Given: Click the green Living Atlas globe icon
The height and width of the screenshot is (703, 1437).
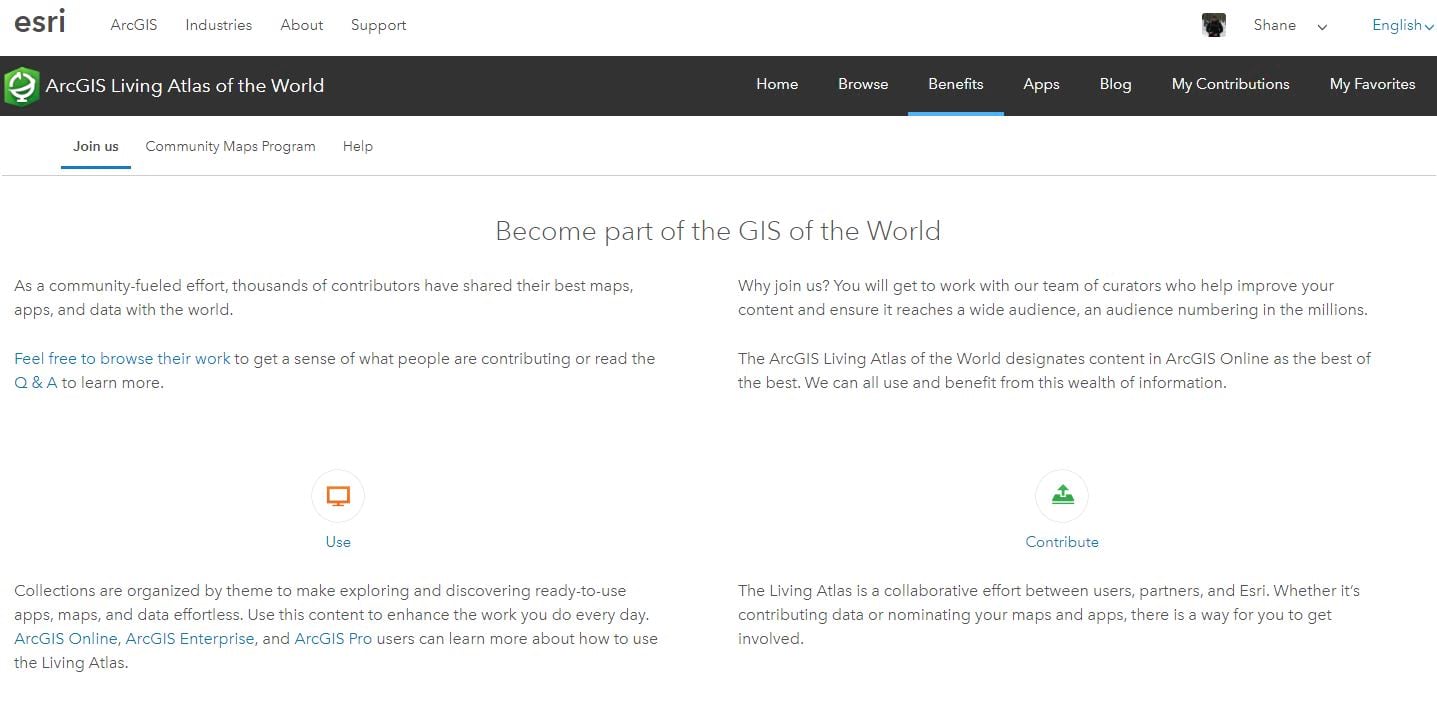Looking at the screenshot, I should point(21,86).
